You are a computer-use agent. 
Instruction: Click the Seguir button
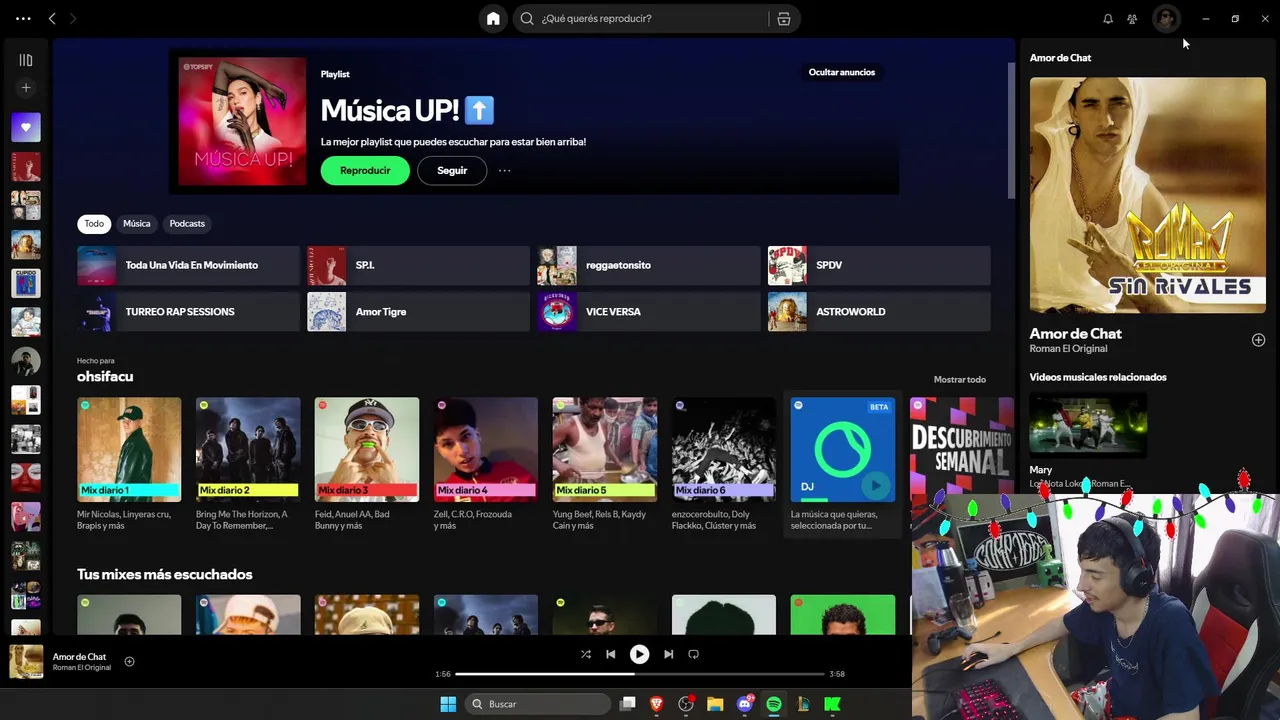click(452, 170)
